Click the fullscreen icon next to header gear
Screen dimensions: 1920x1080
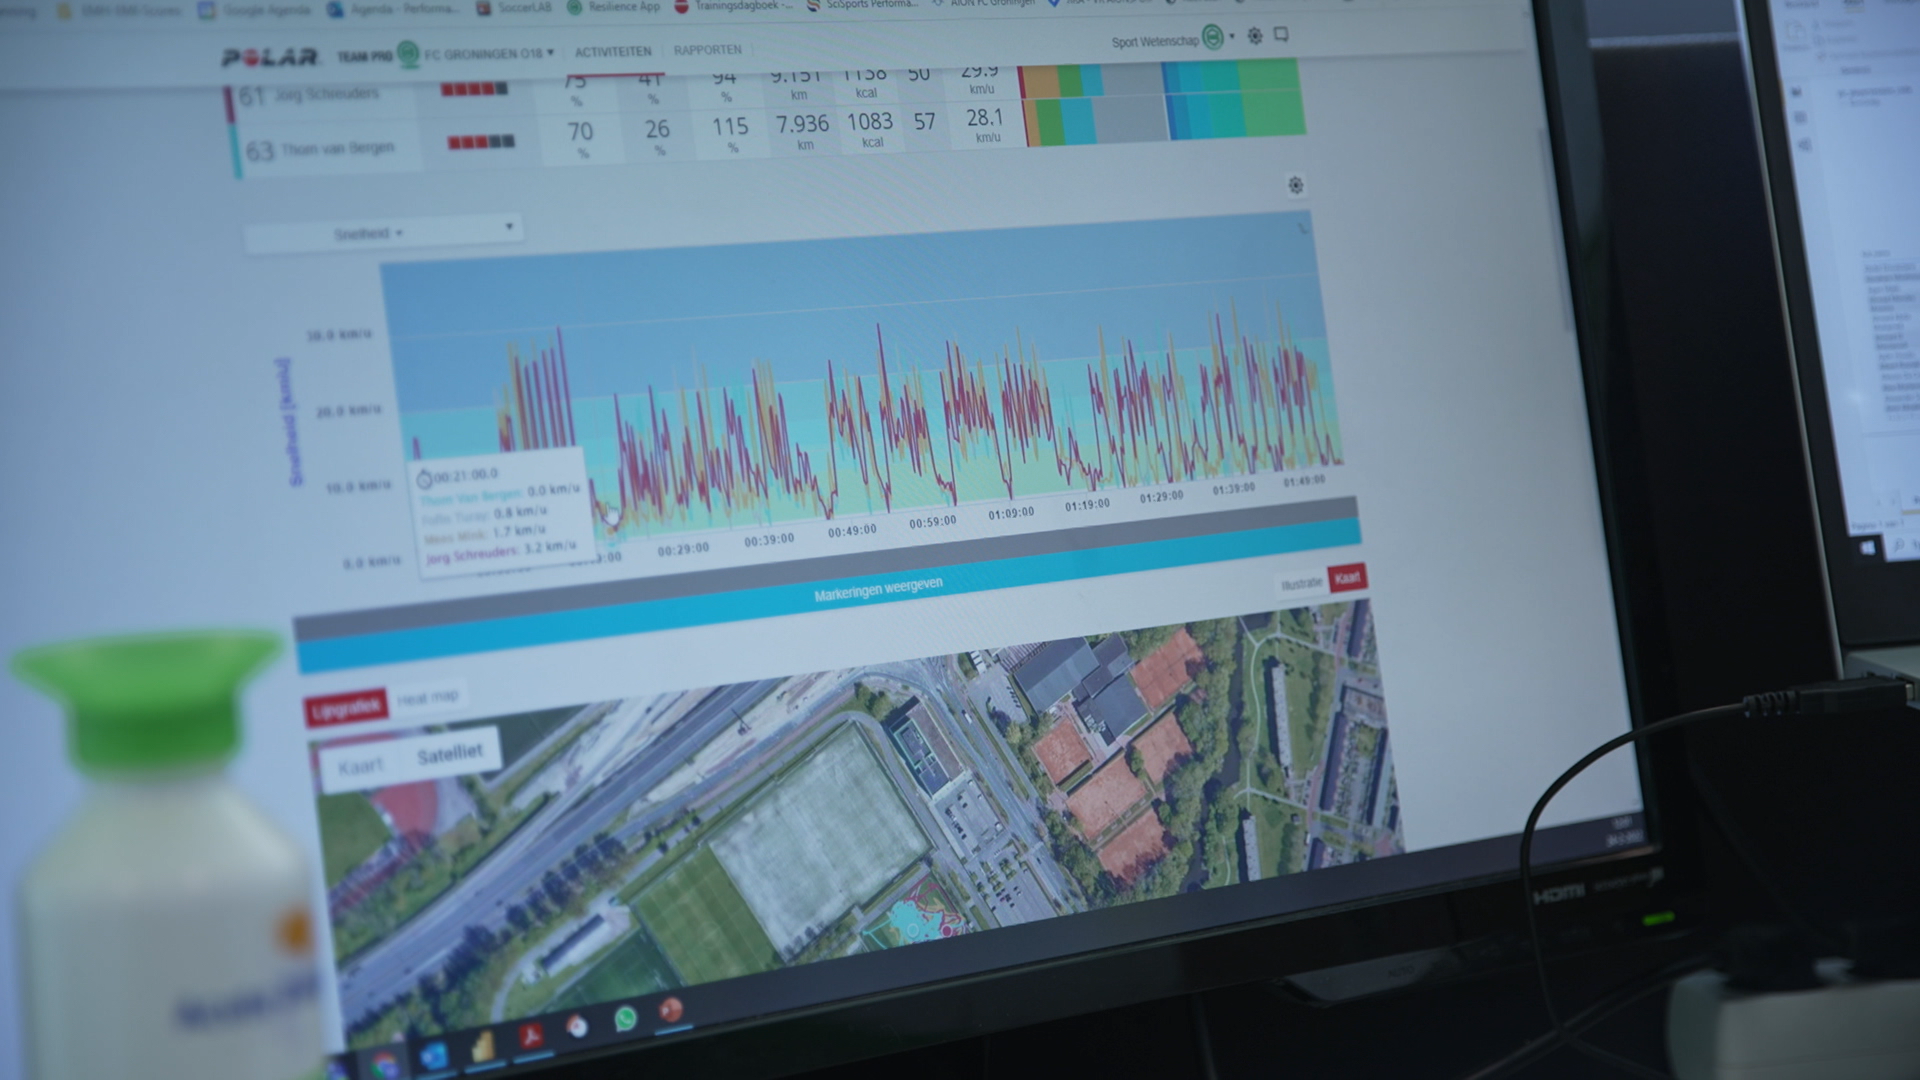click(1281, 35)
